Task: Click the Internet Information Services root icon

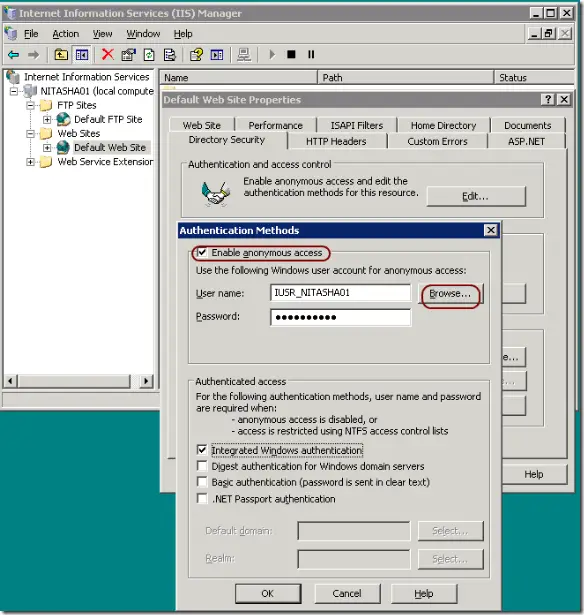Action: 13,76
